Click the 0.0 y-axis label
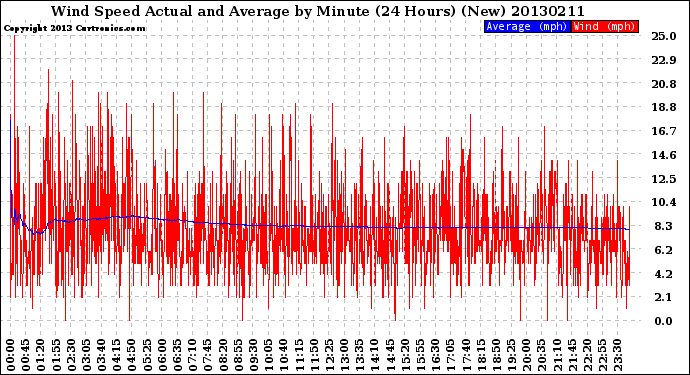Screen dimensions: 690x375 [x=664, y=321]
